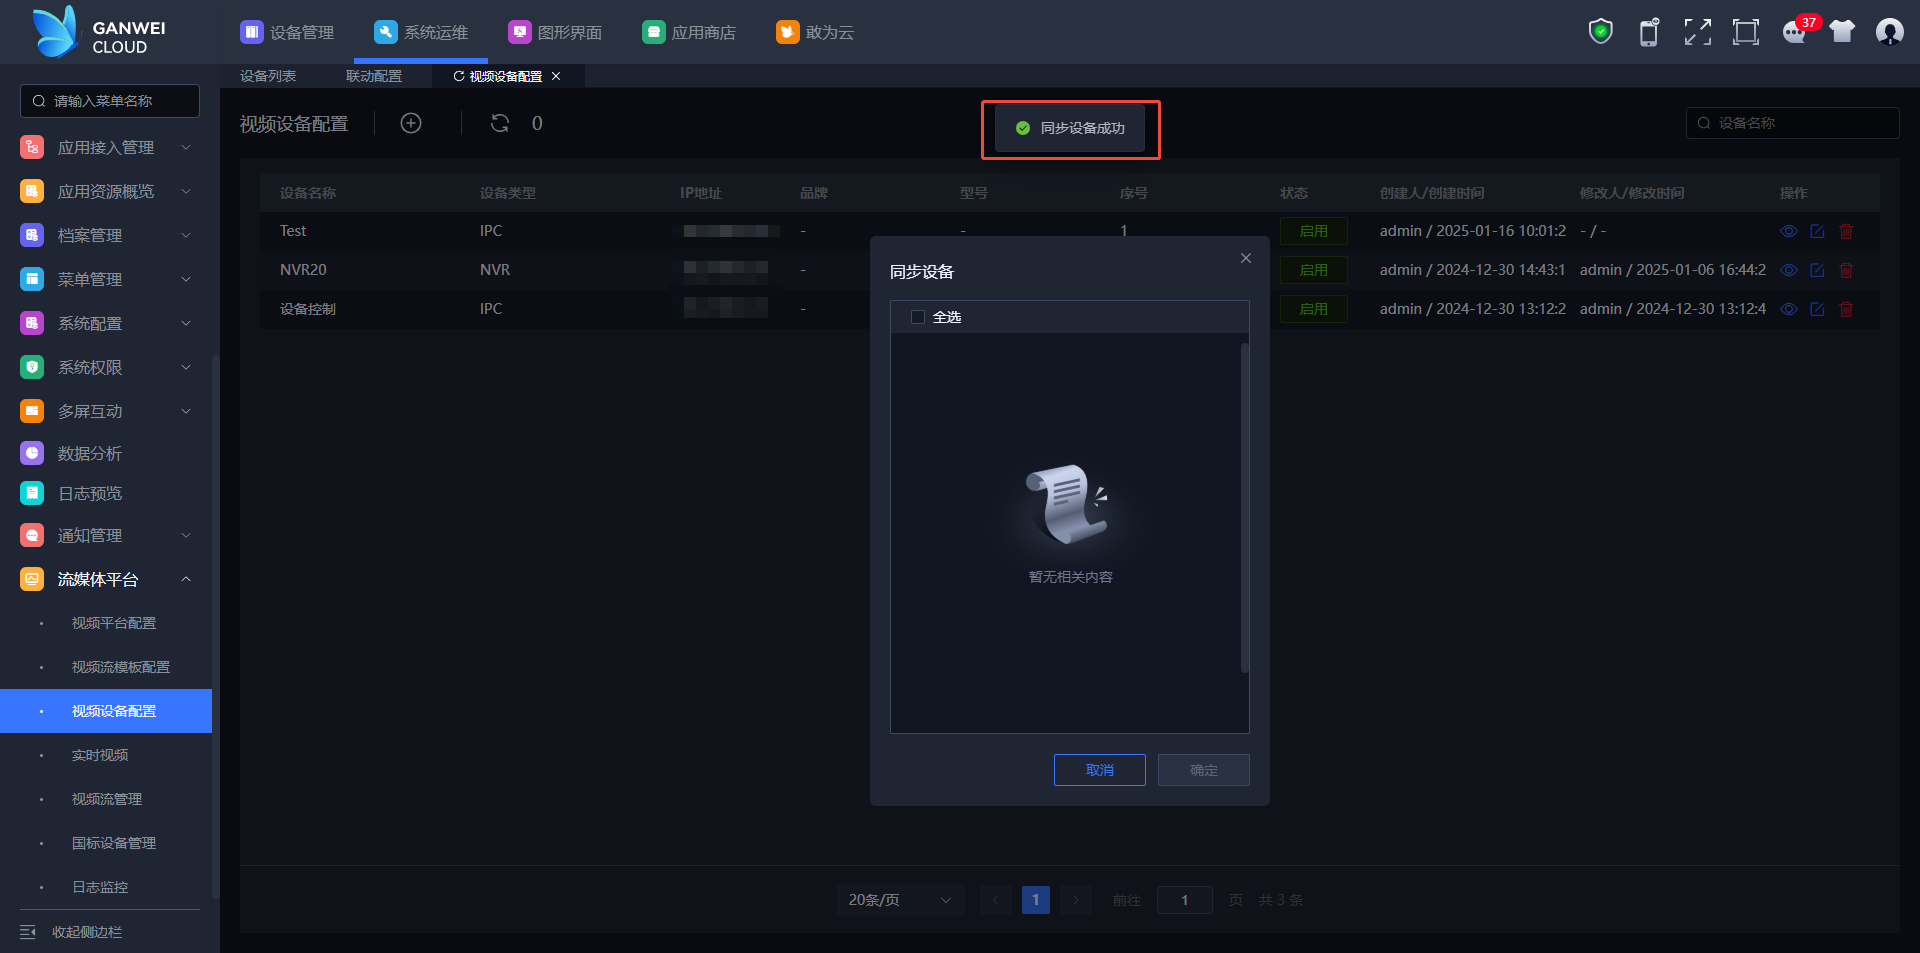Expand the 应用资源概览 sidebar menu

(106, 191)
